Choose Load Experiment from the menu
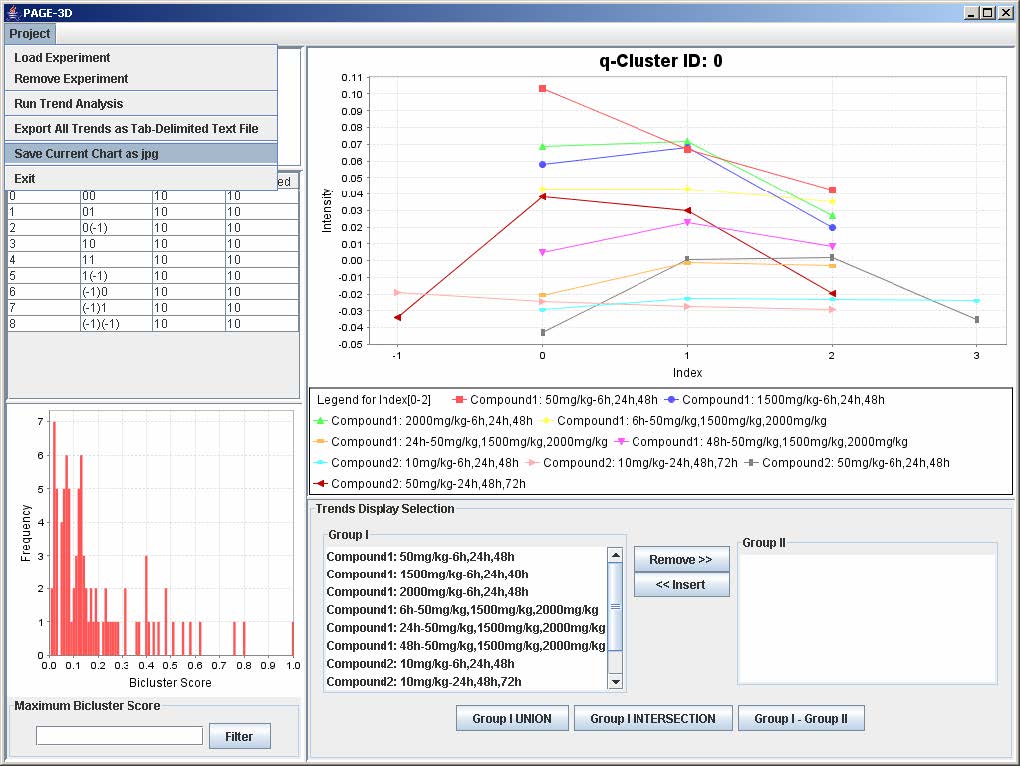Viewport: 1020px width, 766px height. [62, 58]
